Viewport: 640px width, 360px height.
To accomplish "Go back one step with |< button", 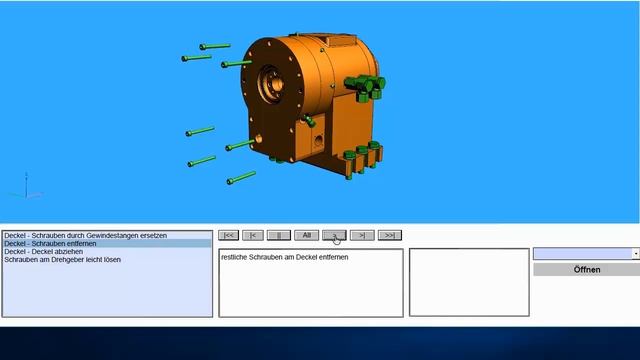I will pyautogui.click(x=253, y=236).
